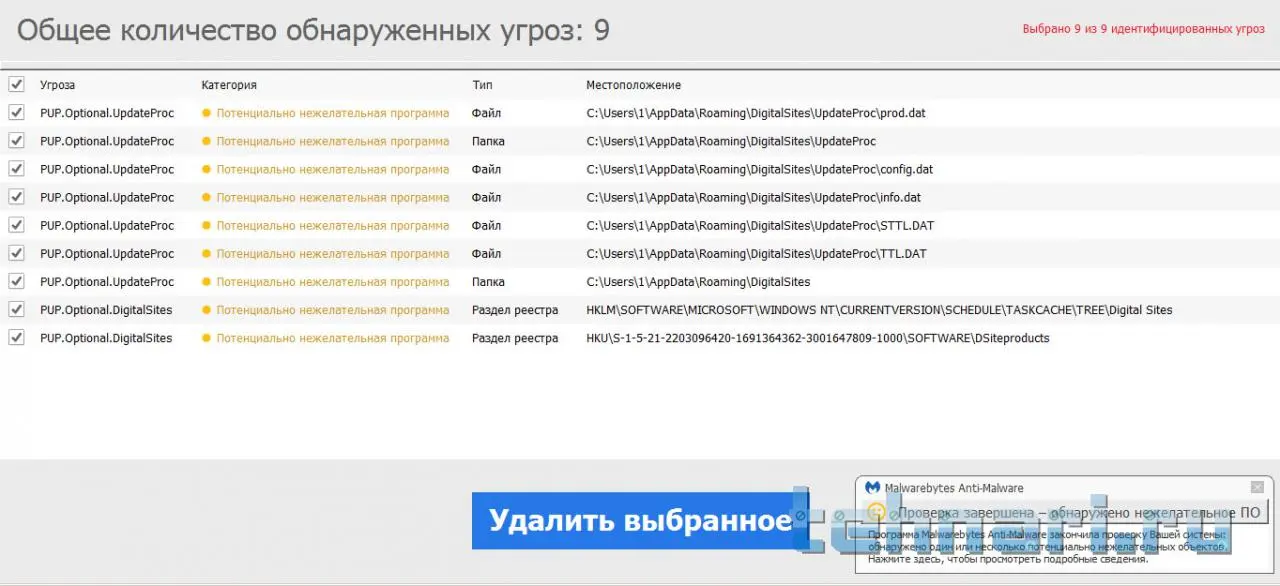Uncheck the checkbox for HKLM registry key row
Viewport: 1280px width, 586px height.
[16, 310]
